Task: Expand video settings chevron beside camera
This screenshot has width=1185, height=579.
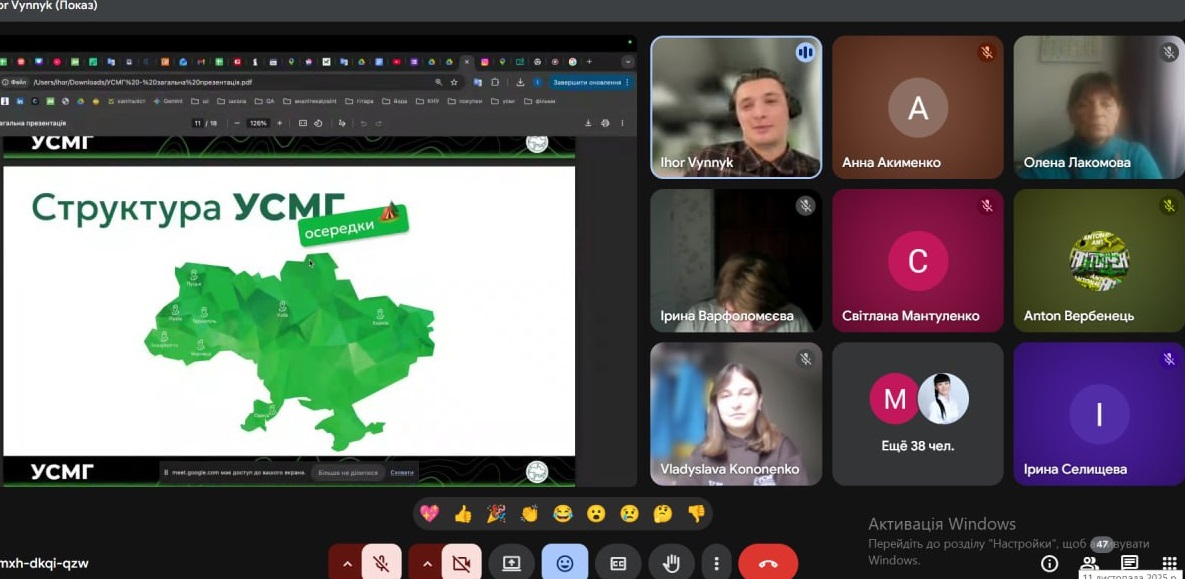Action: click(427, 563)
